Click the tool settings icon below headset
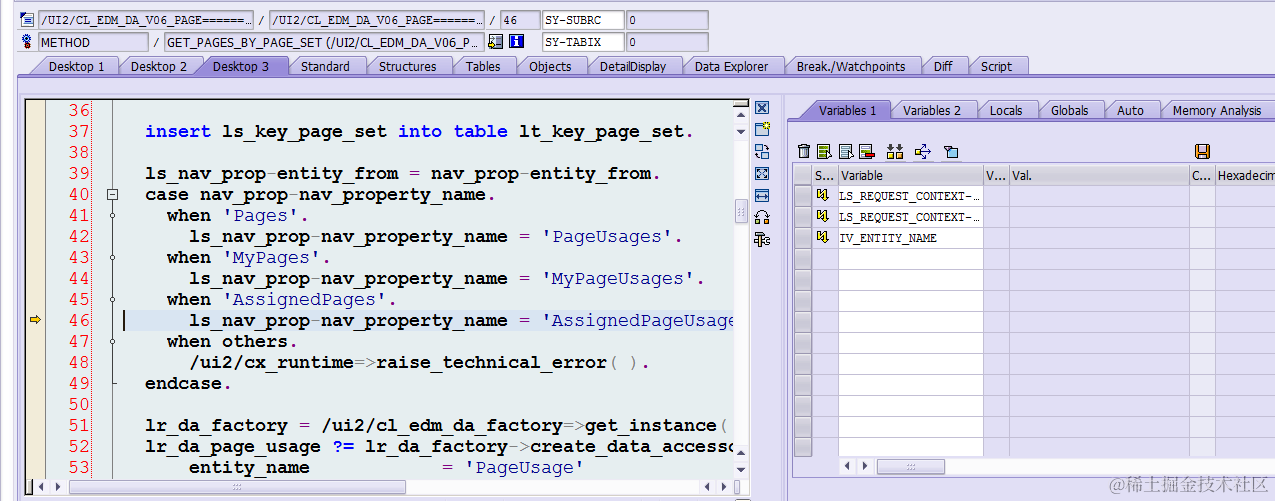The image size is (1275, 501). [x=762, y=239]
